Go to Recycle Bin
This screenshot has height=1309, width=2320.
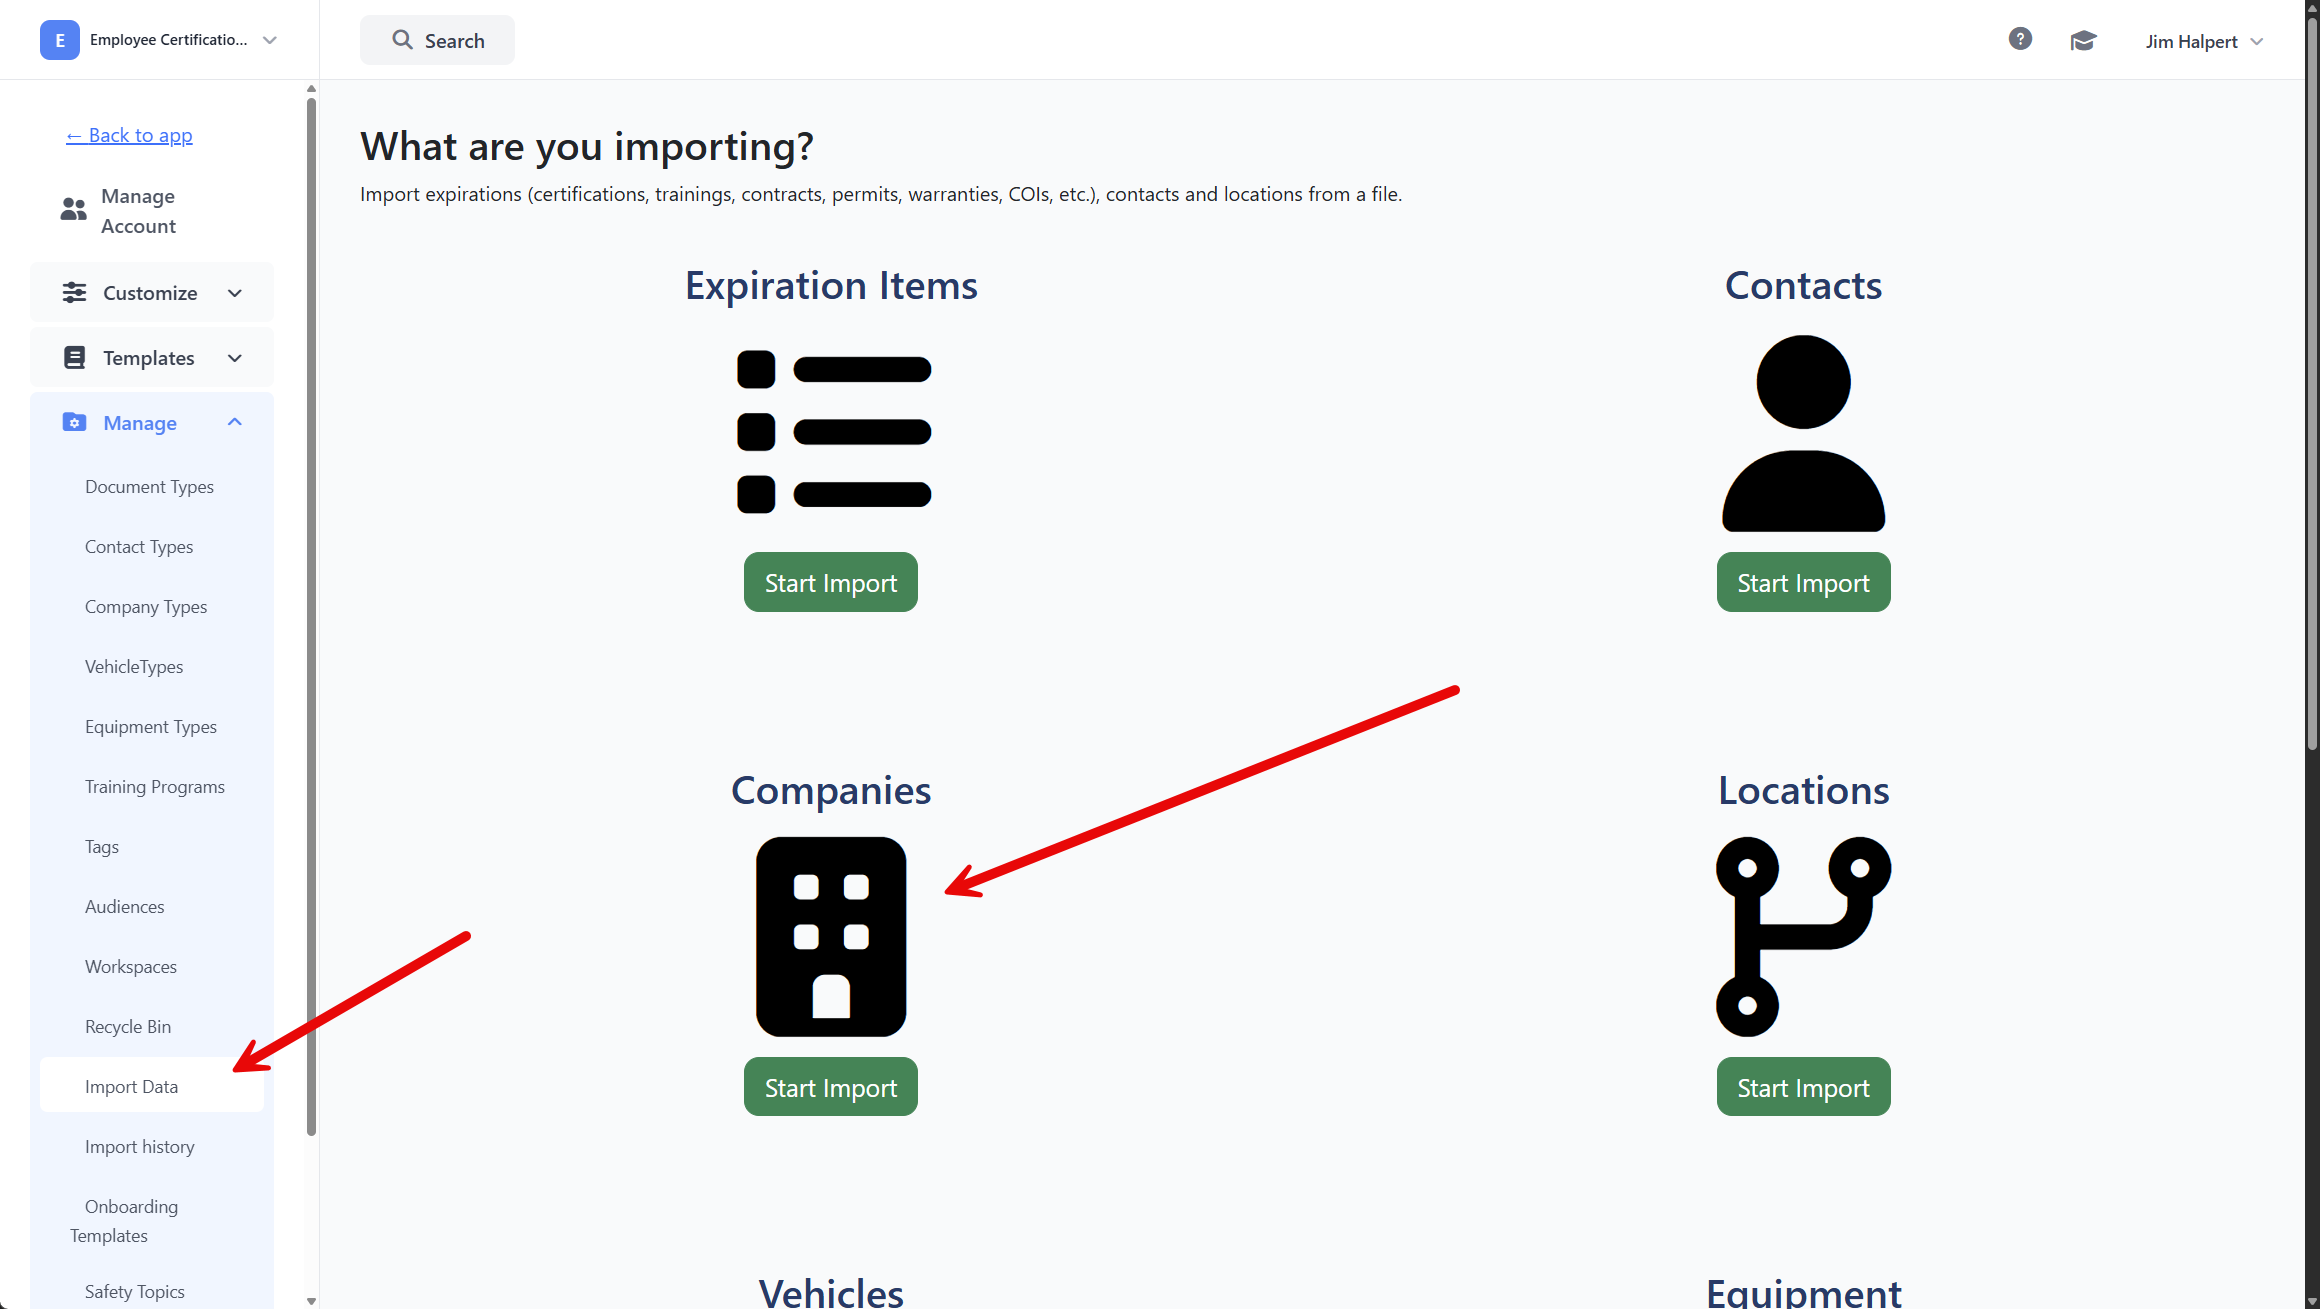click(128, 1027)
